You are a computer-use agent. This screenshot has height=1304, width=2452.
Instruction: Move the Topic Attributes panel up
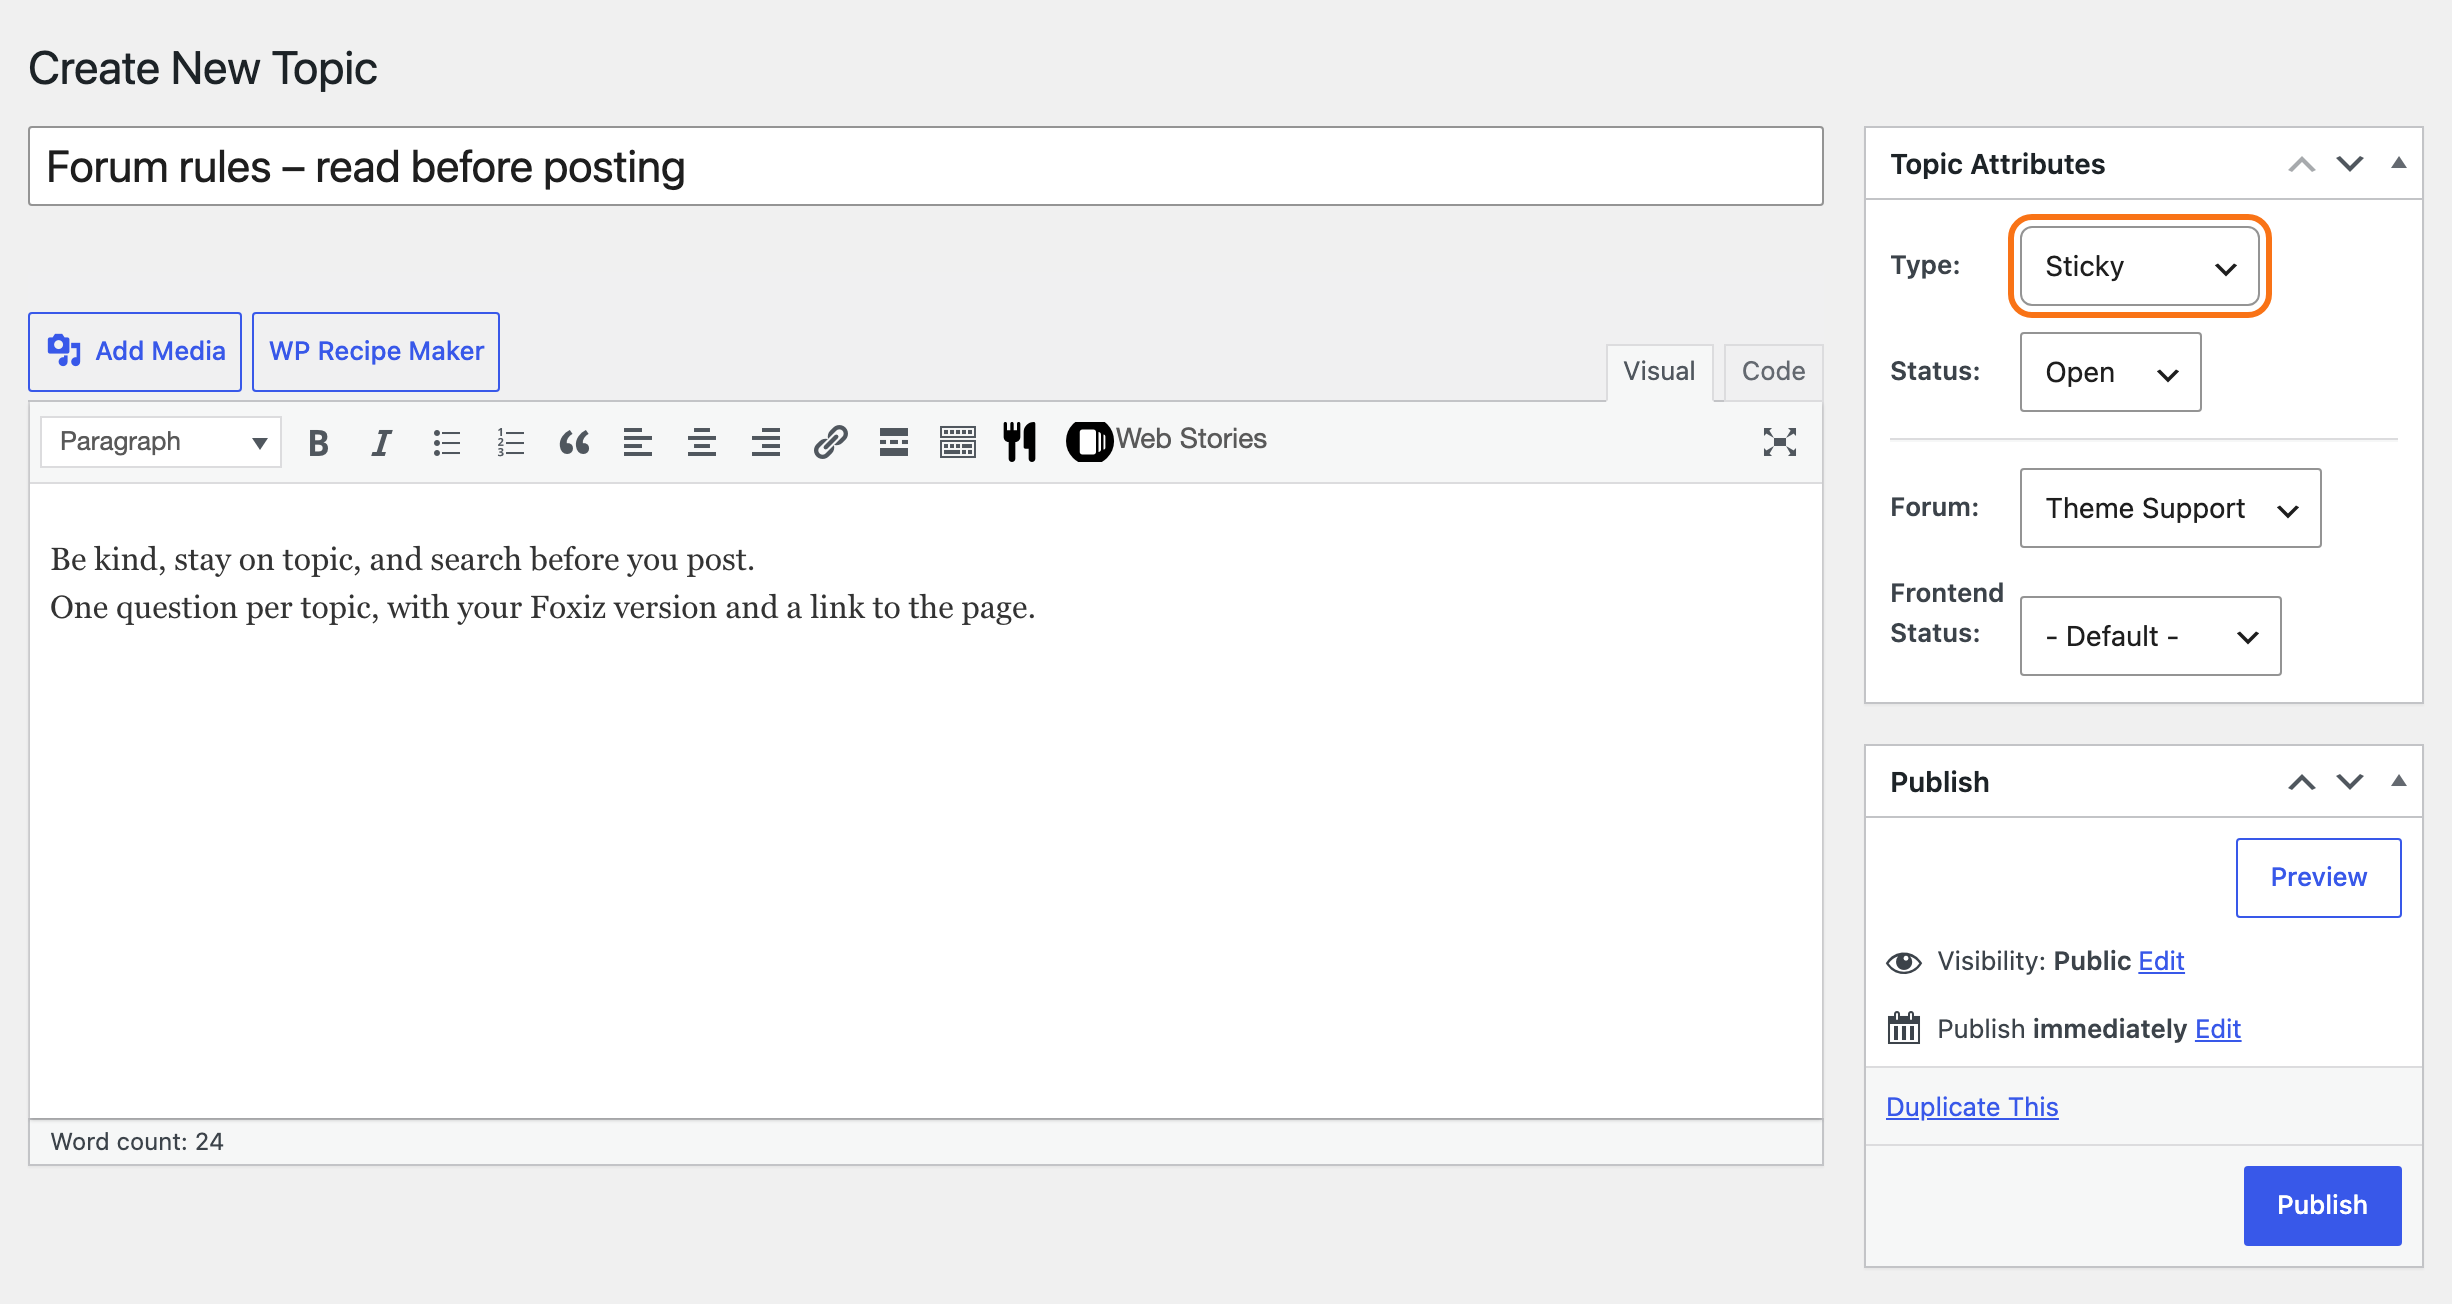point(2302,163)
